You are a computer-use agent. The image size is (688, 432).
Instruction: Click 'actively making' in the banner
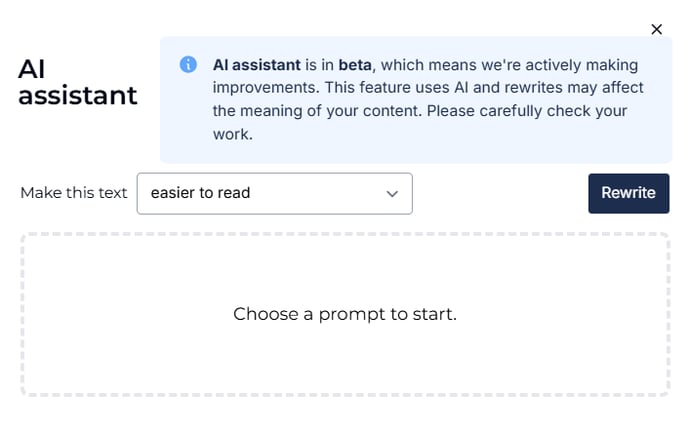pyautogui.click(x=581, y=65)
